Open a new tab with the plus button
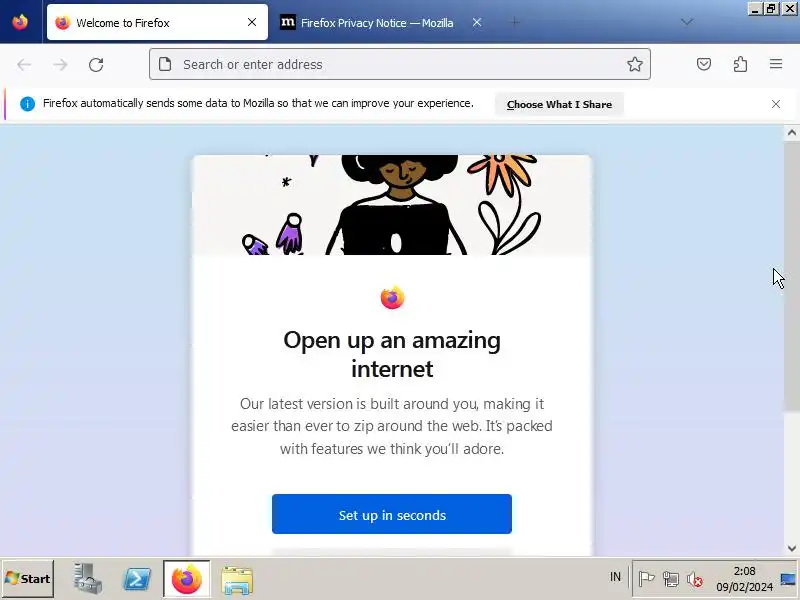 pyautogui.click(x=515, y=22)
